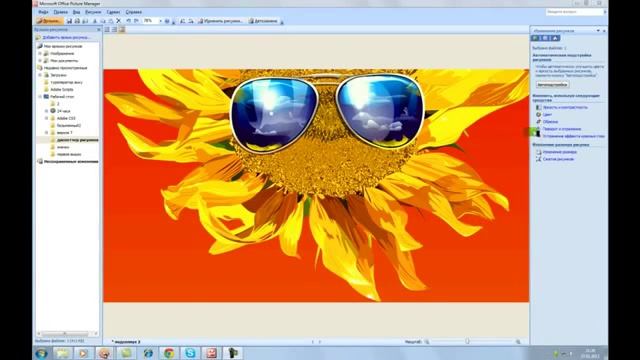Select the Безымянный2 folder

click(x=69, y=125)
